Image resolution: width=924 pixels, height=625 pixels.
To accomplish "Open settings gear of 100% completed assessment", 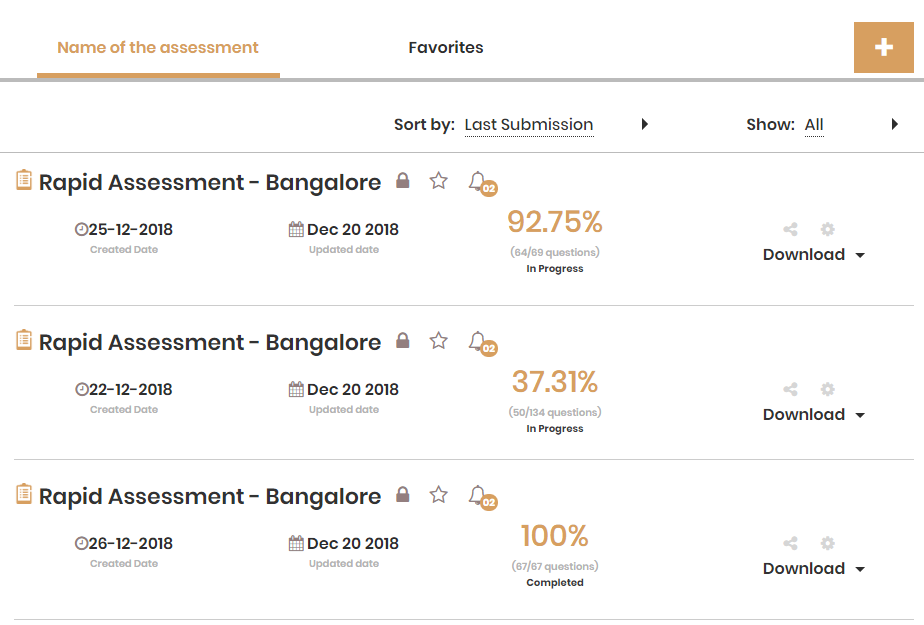I will (827, 543).
